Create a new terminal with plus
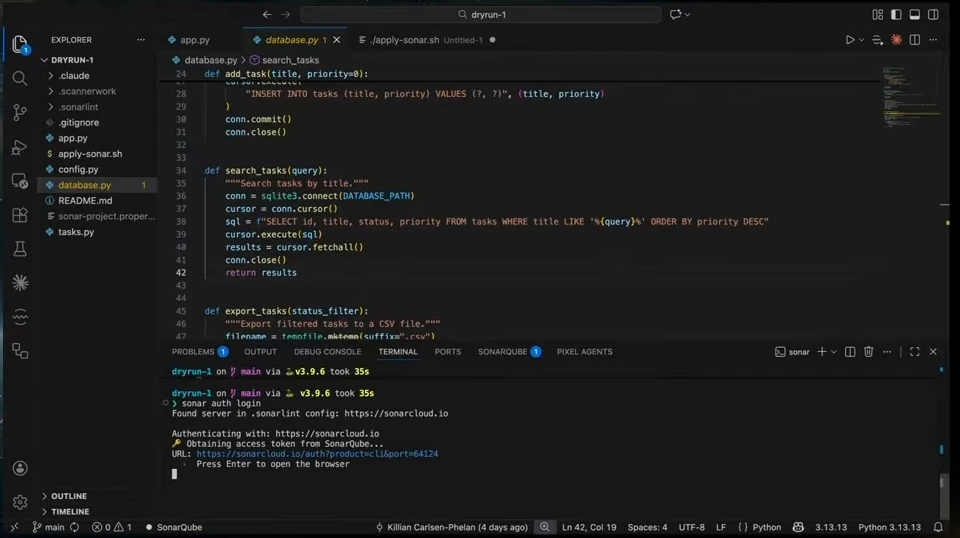Screen dimensions: 960x538 pos(822,352)
